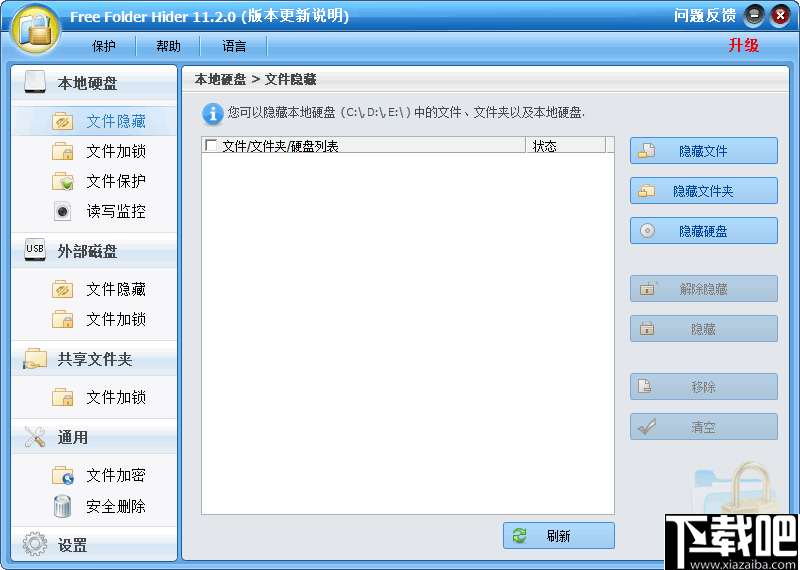Click the wrench tools icon beside 通用

[35, 437]
